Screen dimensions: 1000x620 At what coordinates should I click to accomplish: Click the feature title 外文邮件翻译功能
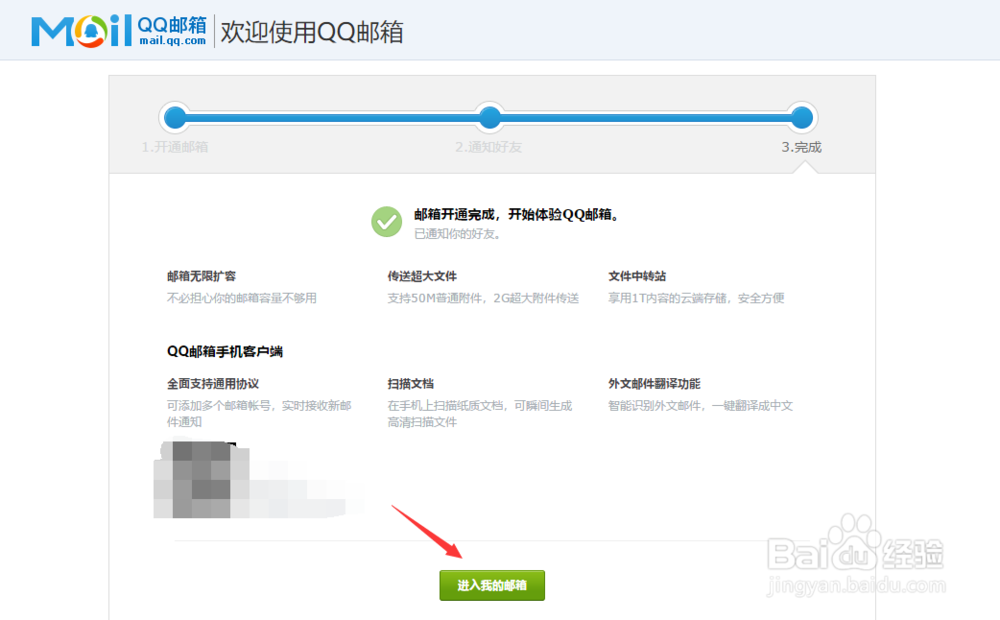[654, 384]
